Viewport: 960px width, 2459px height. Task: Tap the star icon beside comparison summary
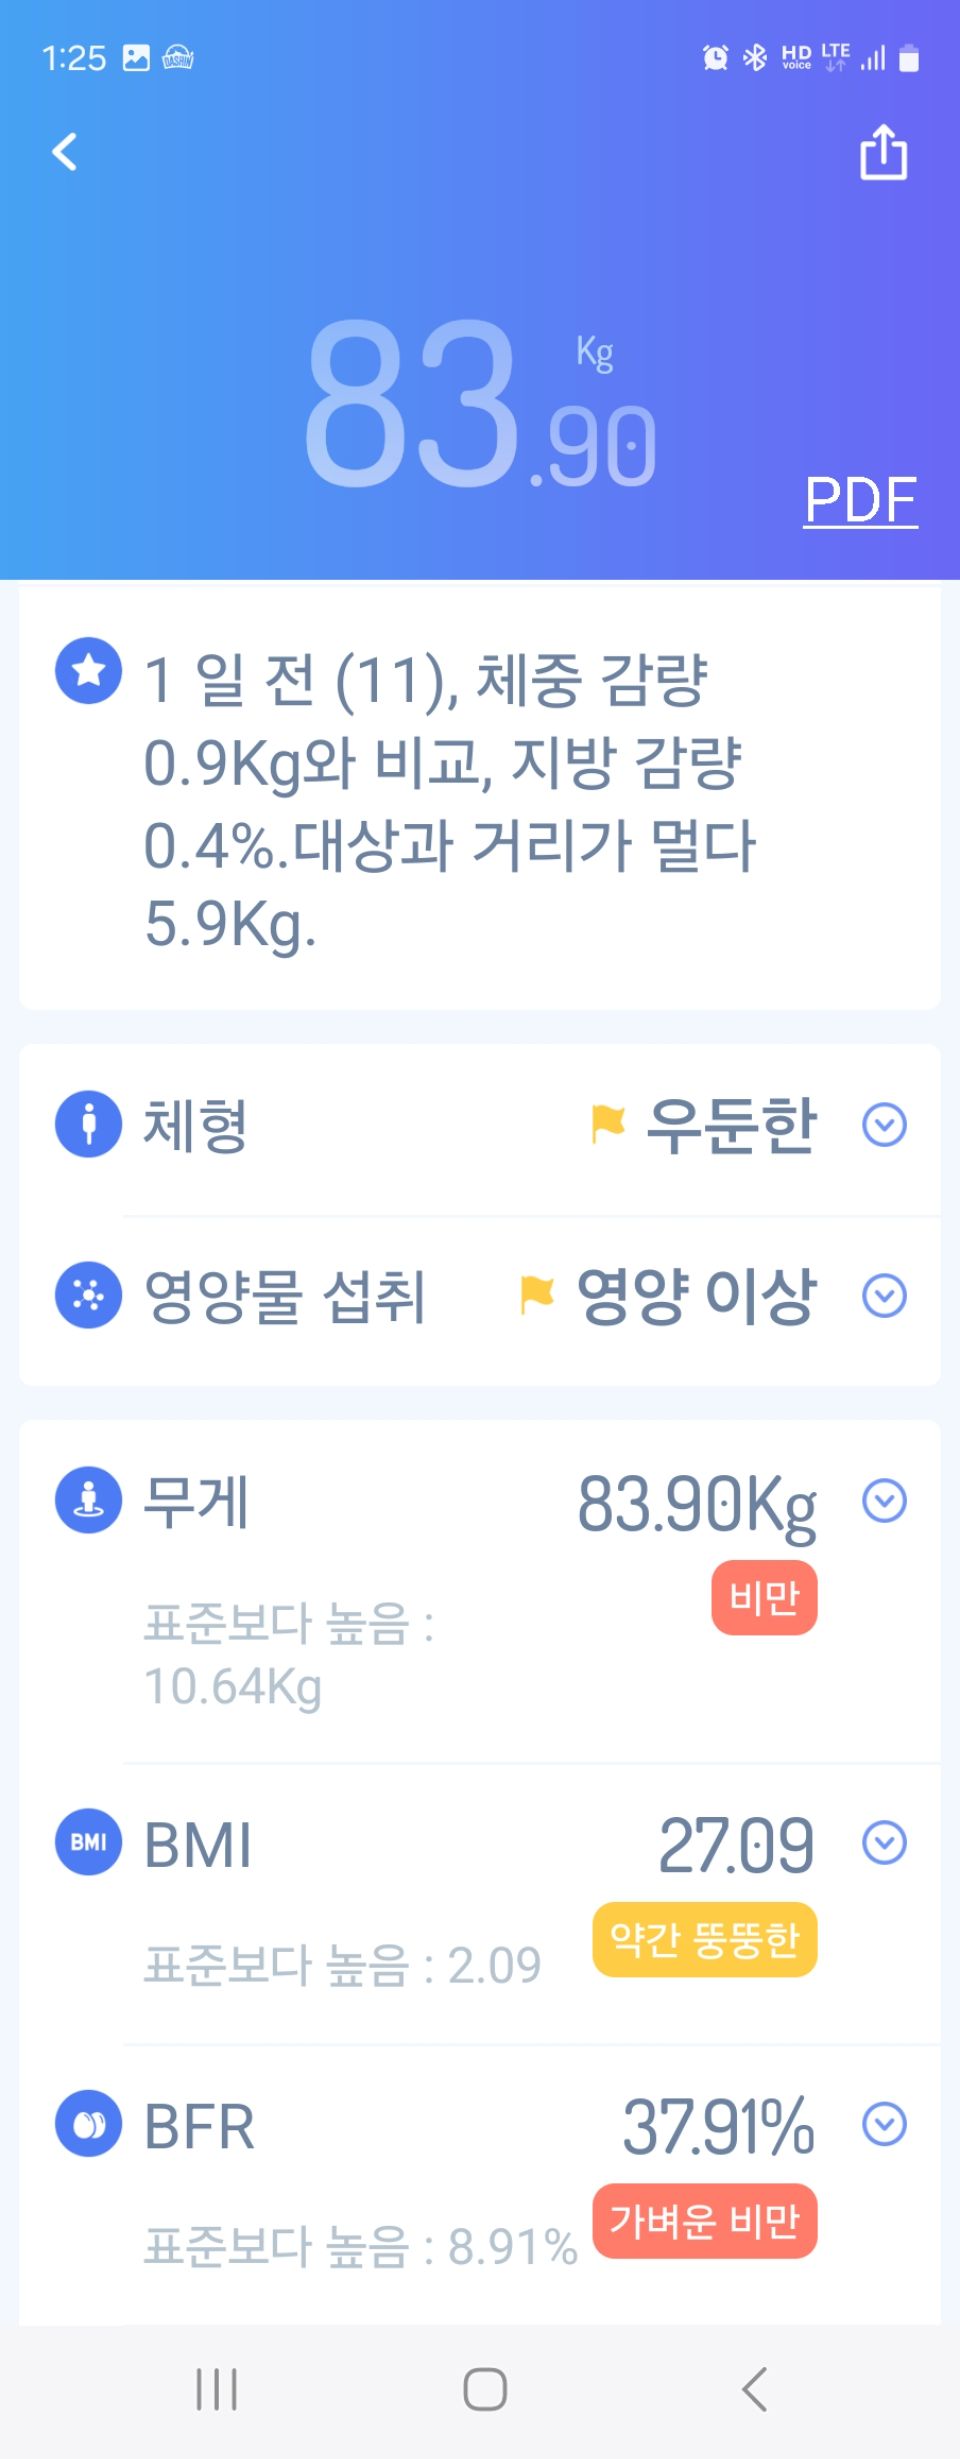pos(88,670)
